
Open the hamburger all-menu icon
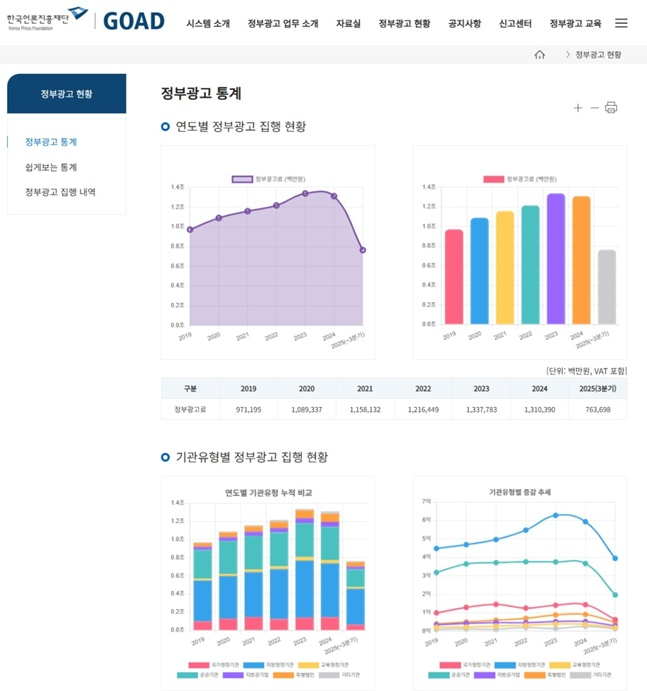coord(621,23)
